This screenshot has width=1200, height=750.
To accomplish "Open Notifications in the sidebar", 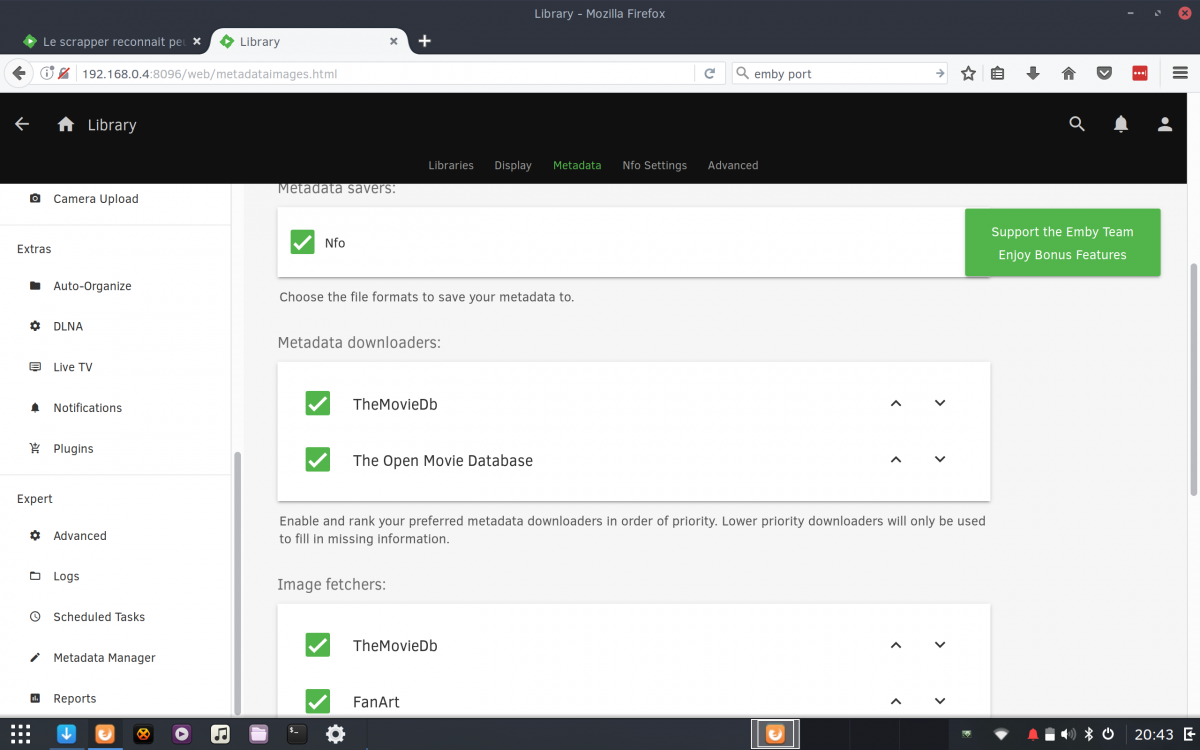I will point(88,408).
